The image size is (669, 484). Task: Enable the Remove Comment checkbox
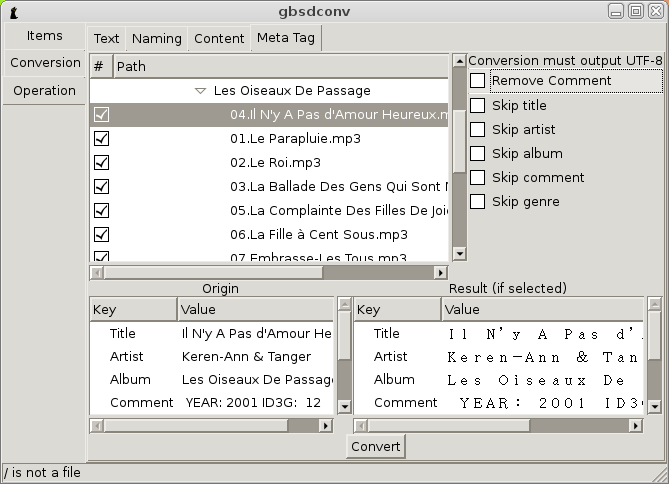pos(477,80)
